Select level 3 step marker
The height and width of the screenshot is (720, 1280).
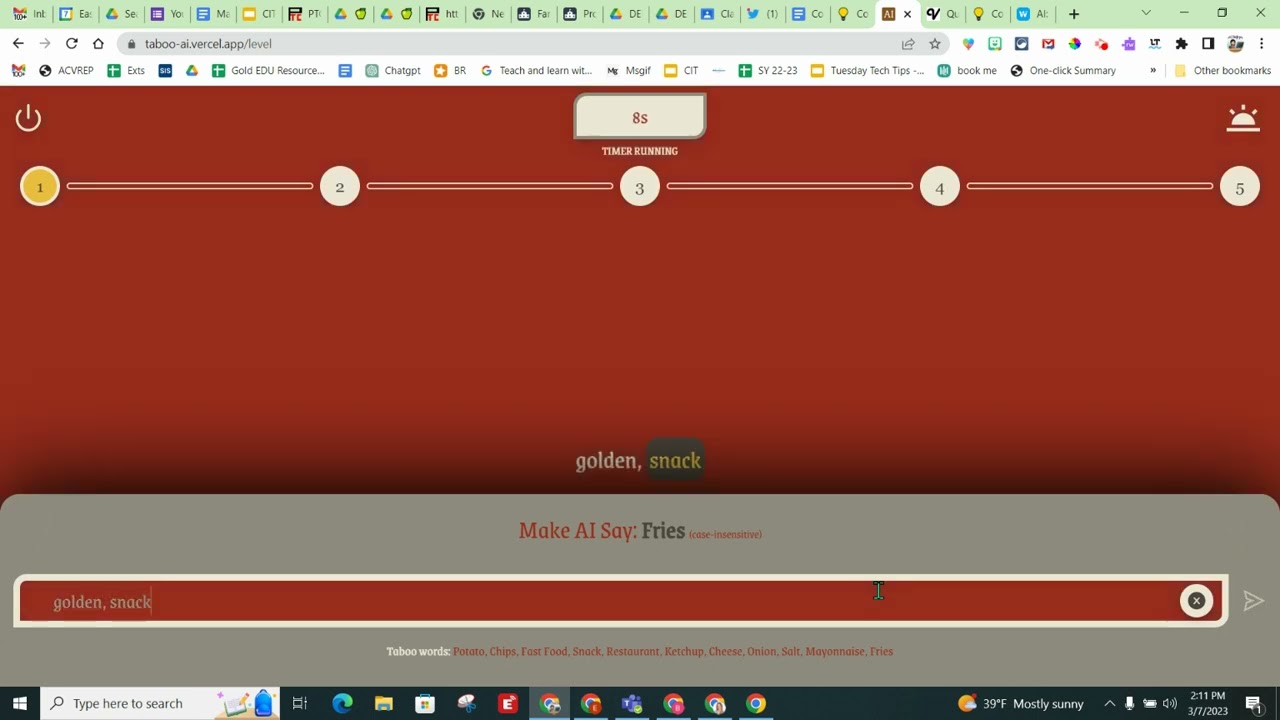[640, 187]
